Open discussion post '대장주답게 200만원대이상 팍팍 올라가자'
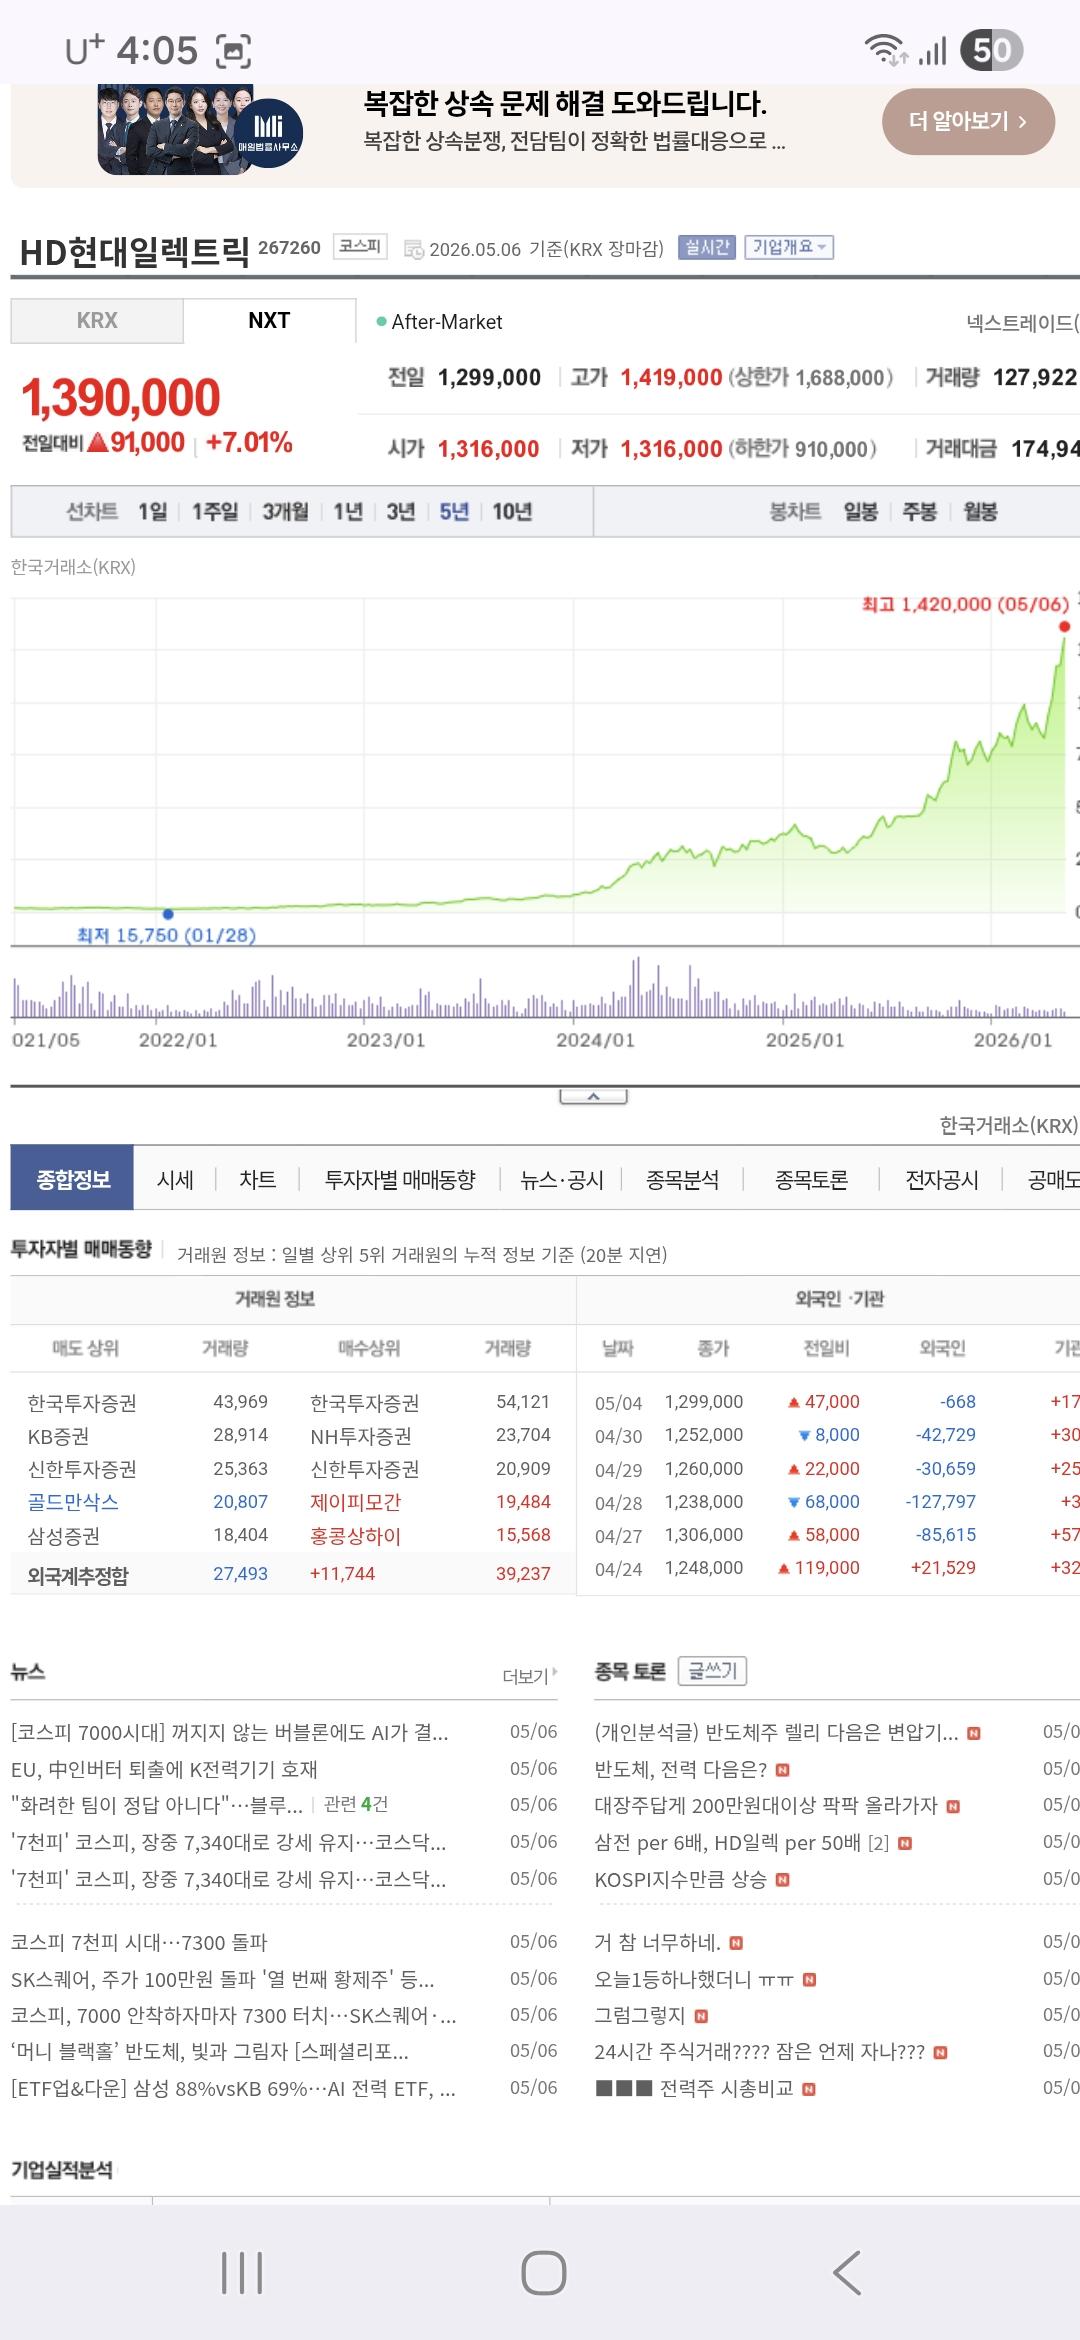1080x2340 pixels. coord(766,1806)
